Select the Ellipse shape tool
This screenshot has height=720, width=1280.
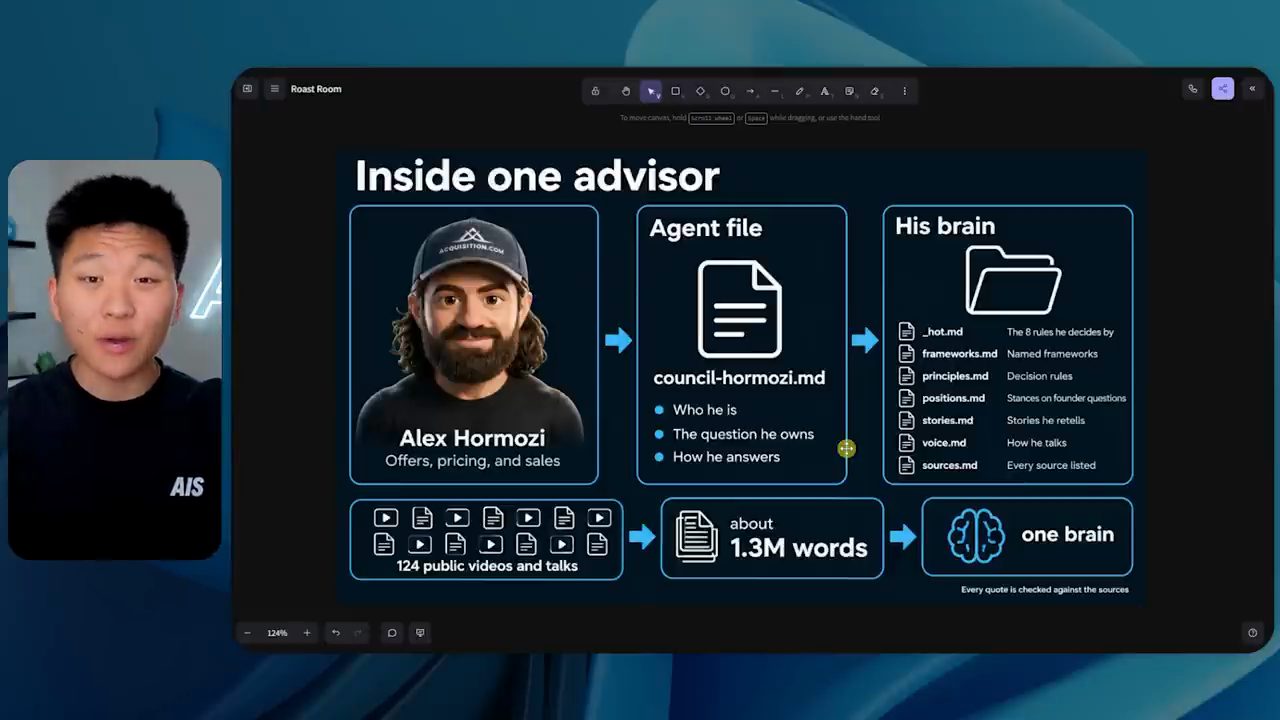725,91
